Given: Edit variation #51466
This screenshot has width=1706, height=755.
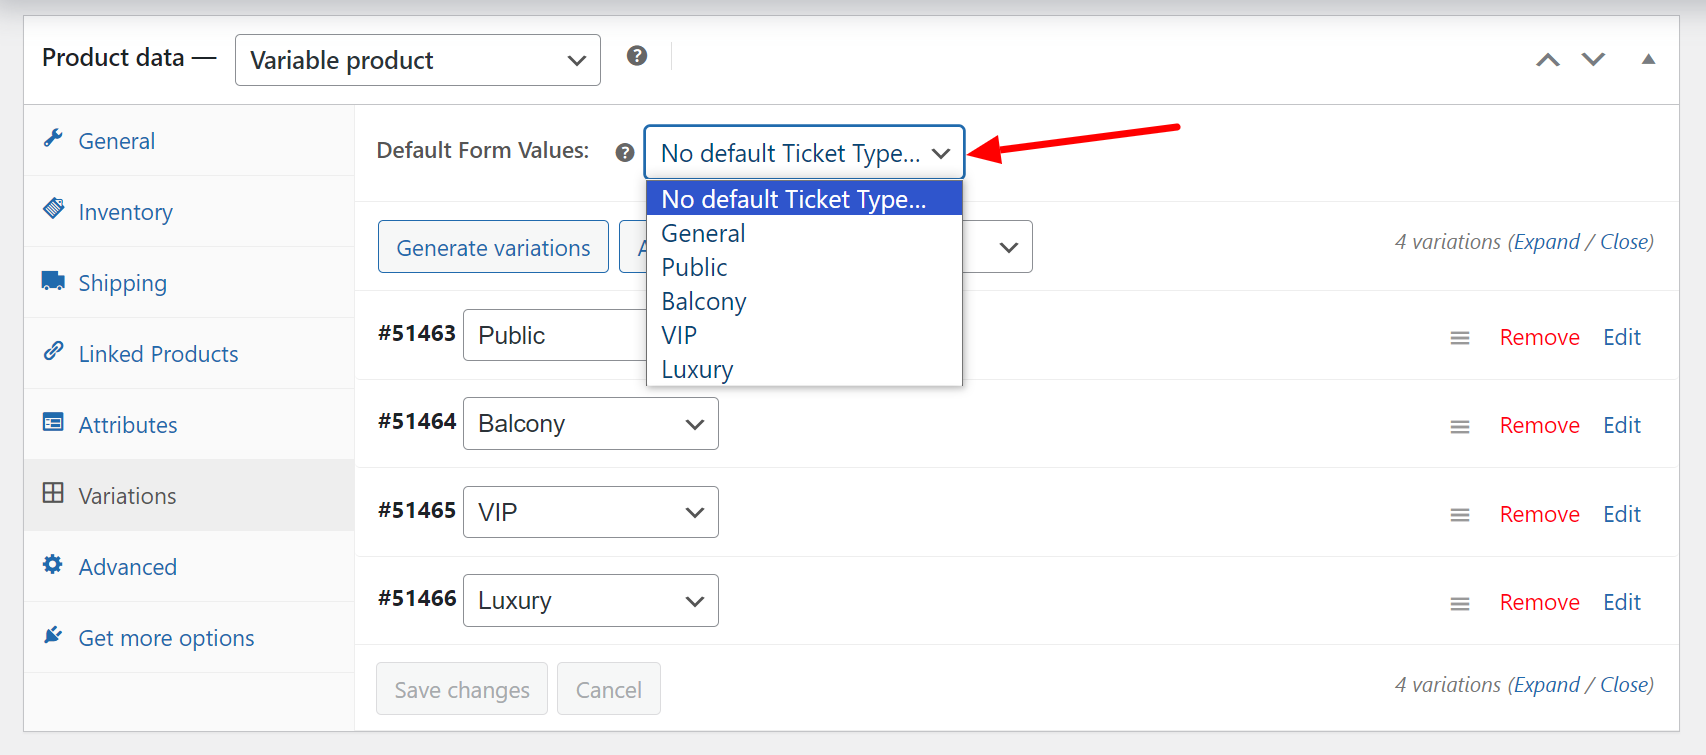Looking at the screenshot, I should (1622, 603).
